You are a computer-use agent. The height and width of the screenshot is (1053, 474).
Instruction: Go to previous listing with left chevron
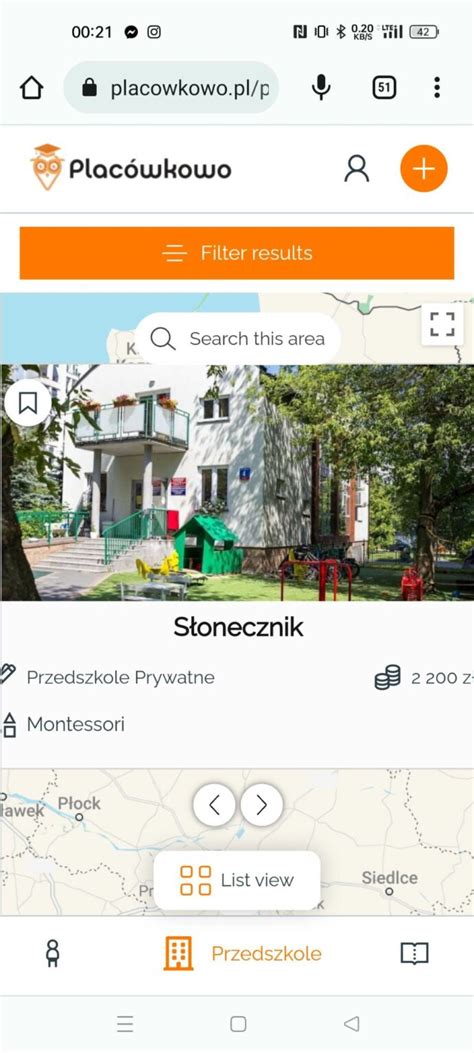(x=214, y=805)
